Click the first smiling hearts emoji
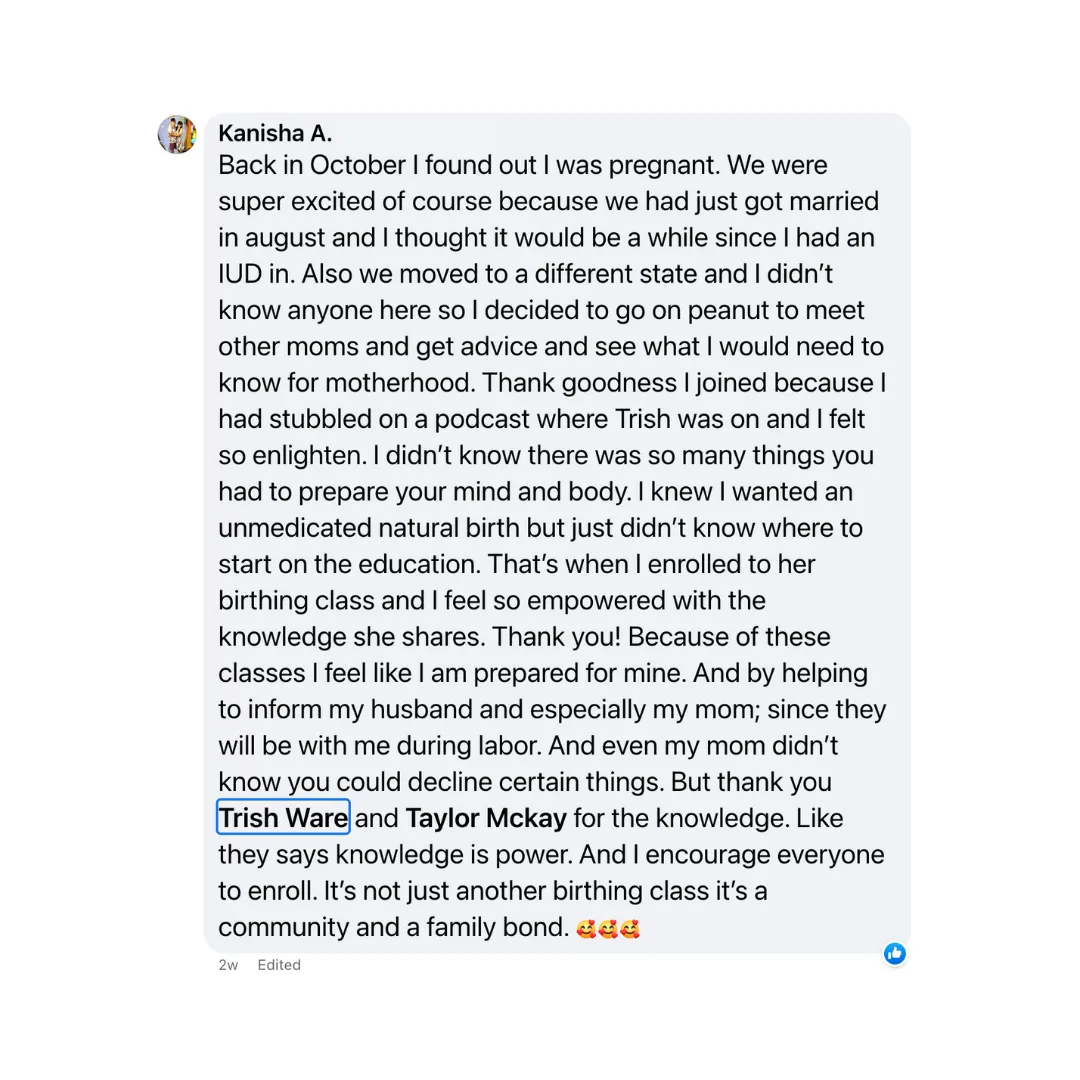Viewport: 1080px width, 1080px height. [586, 929]
